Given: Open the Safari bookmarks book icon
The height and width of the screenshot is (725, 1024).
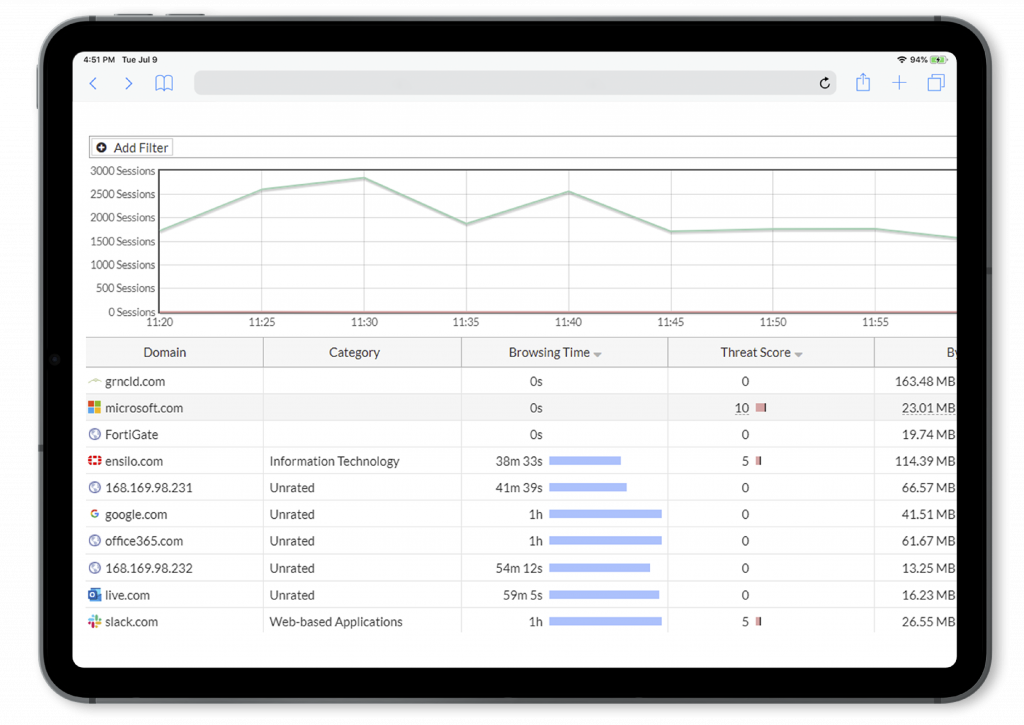Looking at the screenshot, I should (x=164, y=84).
